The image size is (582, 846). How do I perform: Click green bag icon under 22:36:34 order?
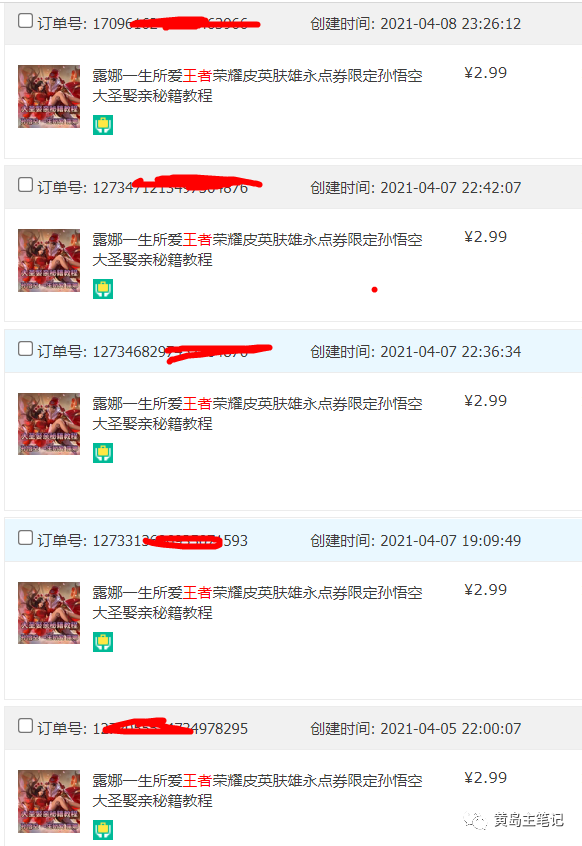click(x=102, y=453)
